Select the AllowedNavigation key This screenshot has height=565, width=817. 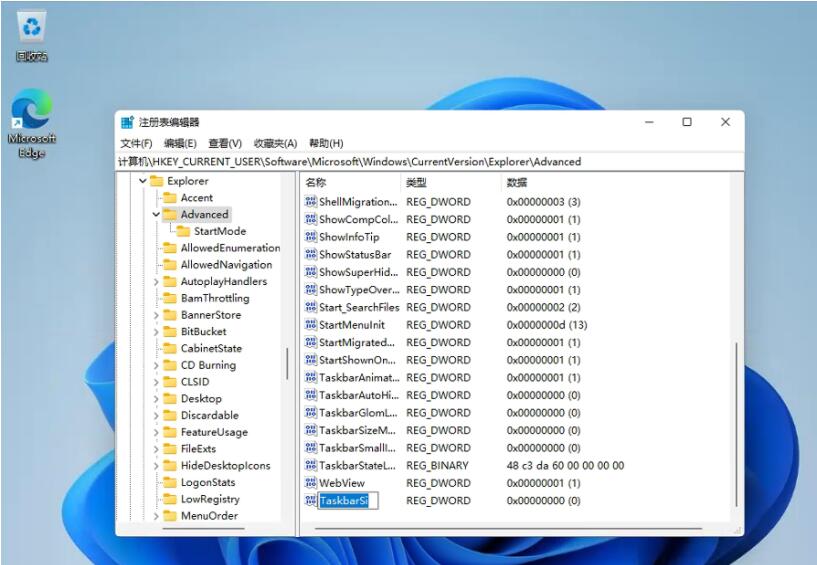tap(226, 265)
